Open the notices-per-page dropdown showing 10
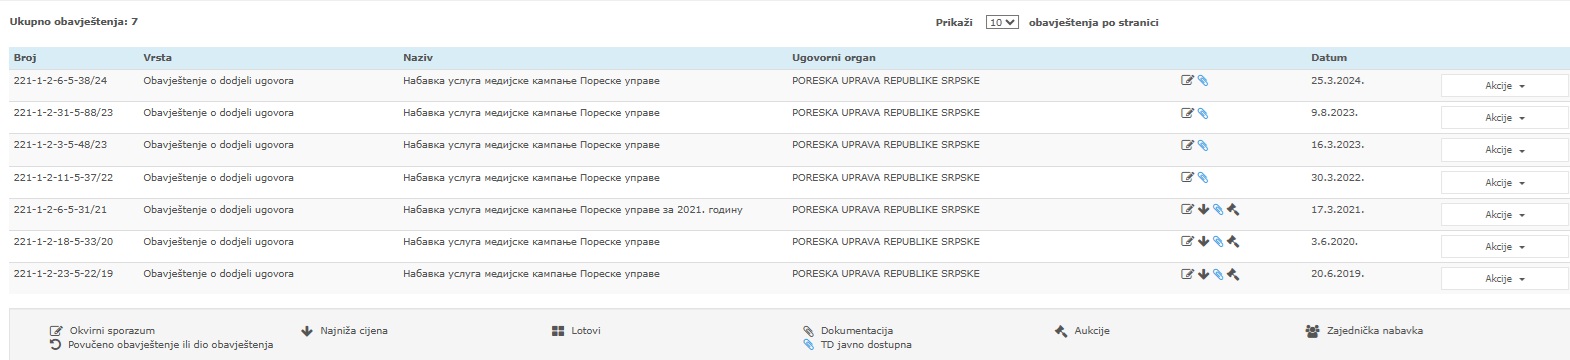1570x360 pixels. (1002, 22)
